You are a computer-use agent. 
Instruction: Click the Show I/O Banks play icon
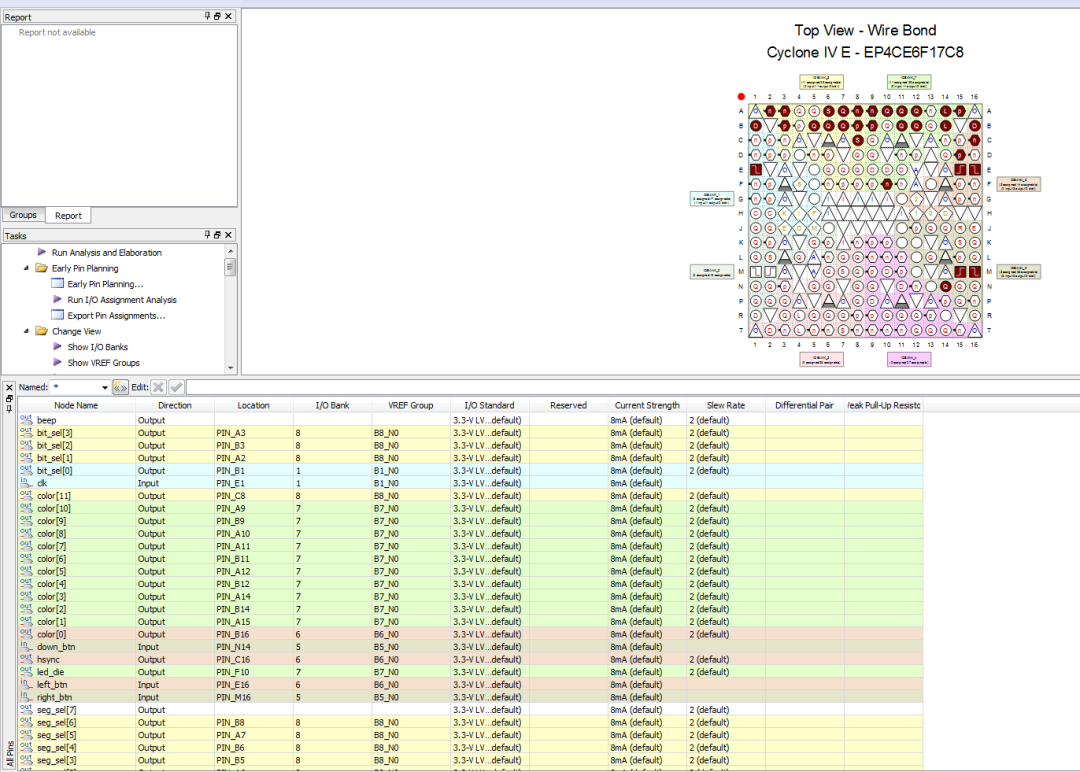click(x=57, y=347)
